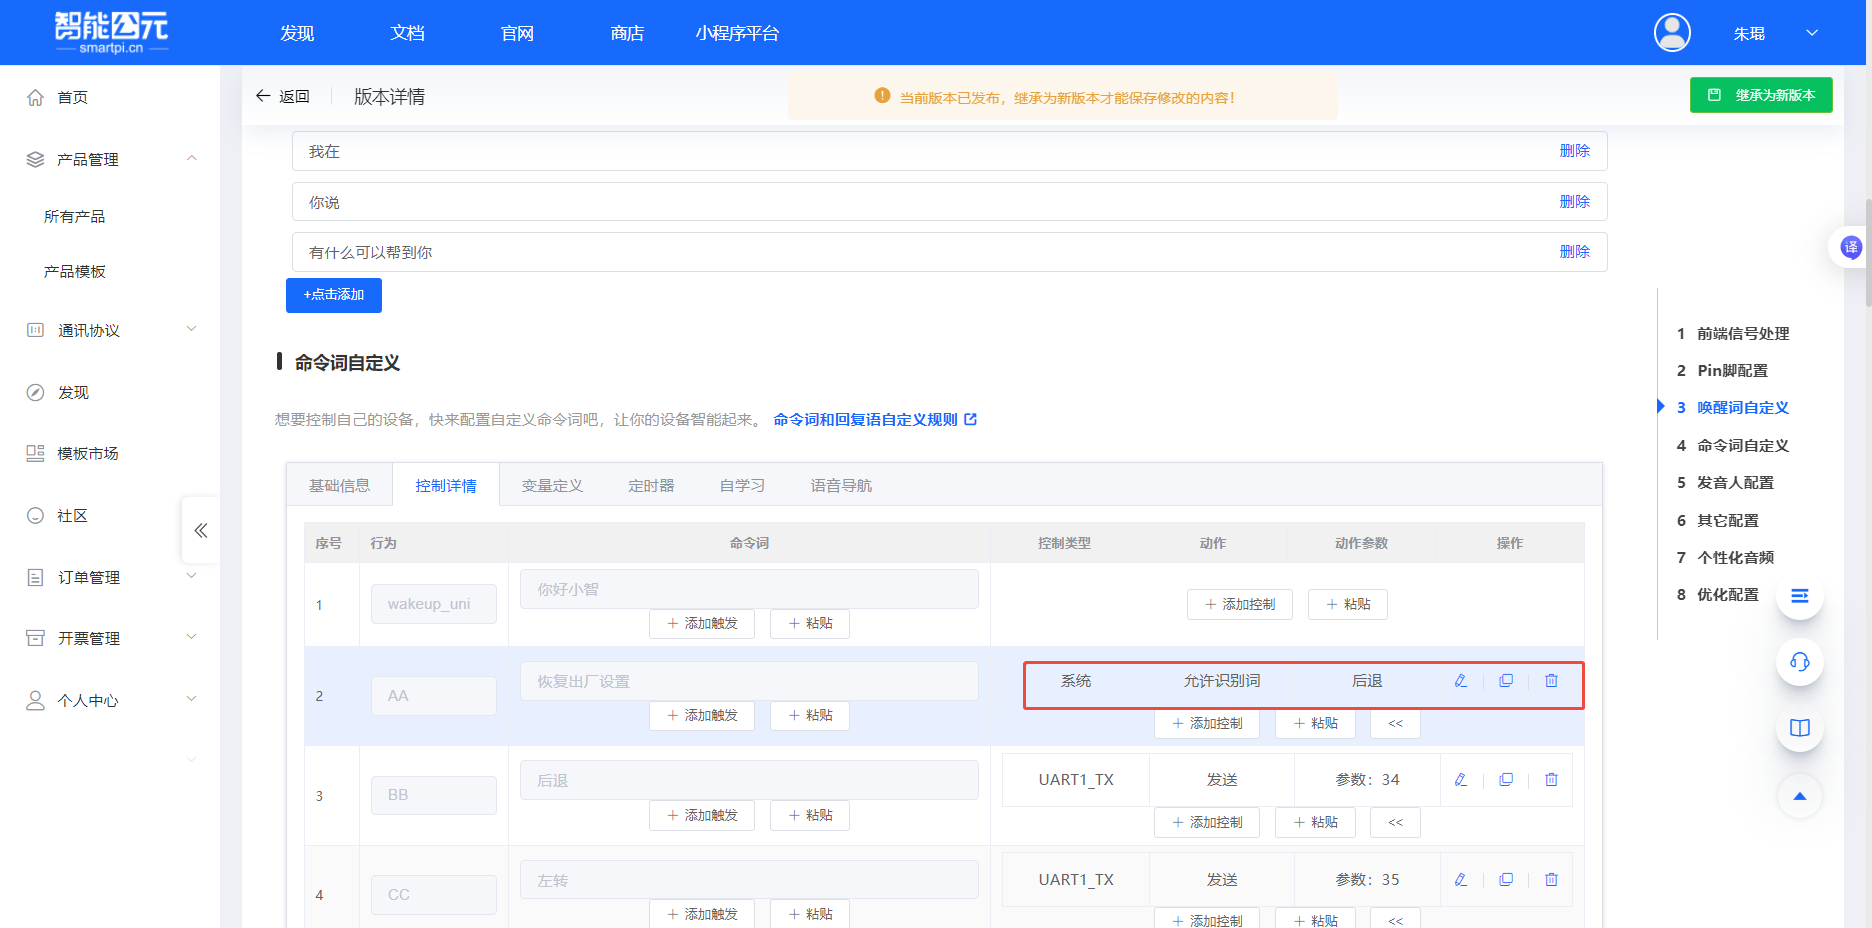This screenshot has width=1872, height=928.
Task: Jump to 发音人配置 in the outline
Action: point(1735,483)
